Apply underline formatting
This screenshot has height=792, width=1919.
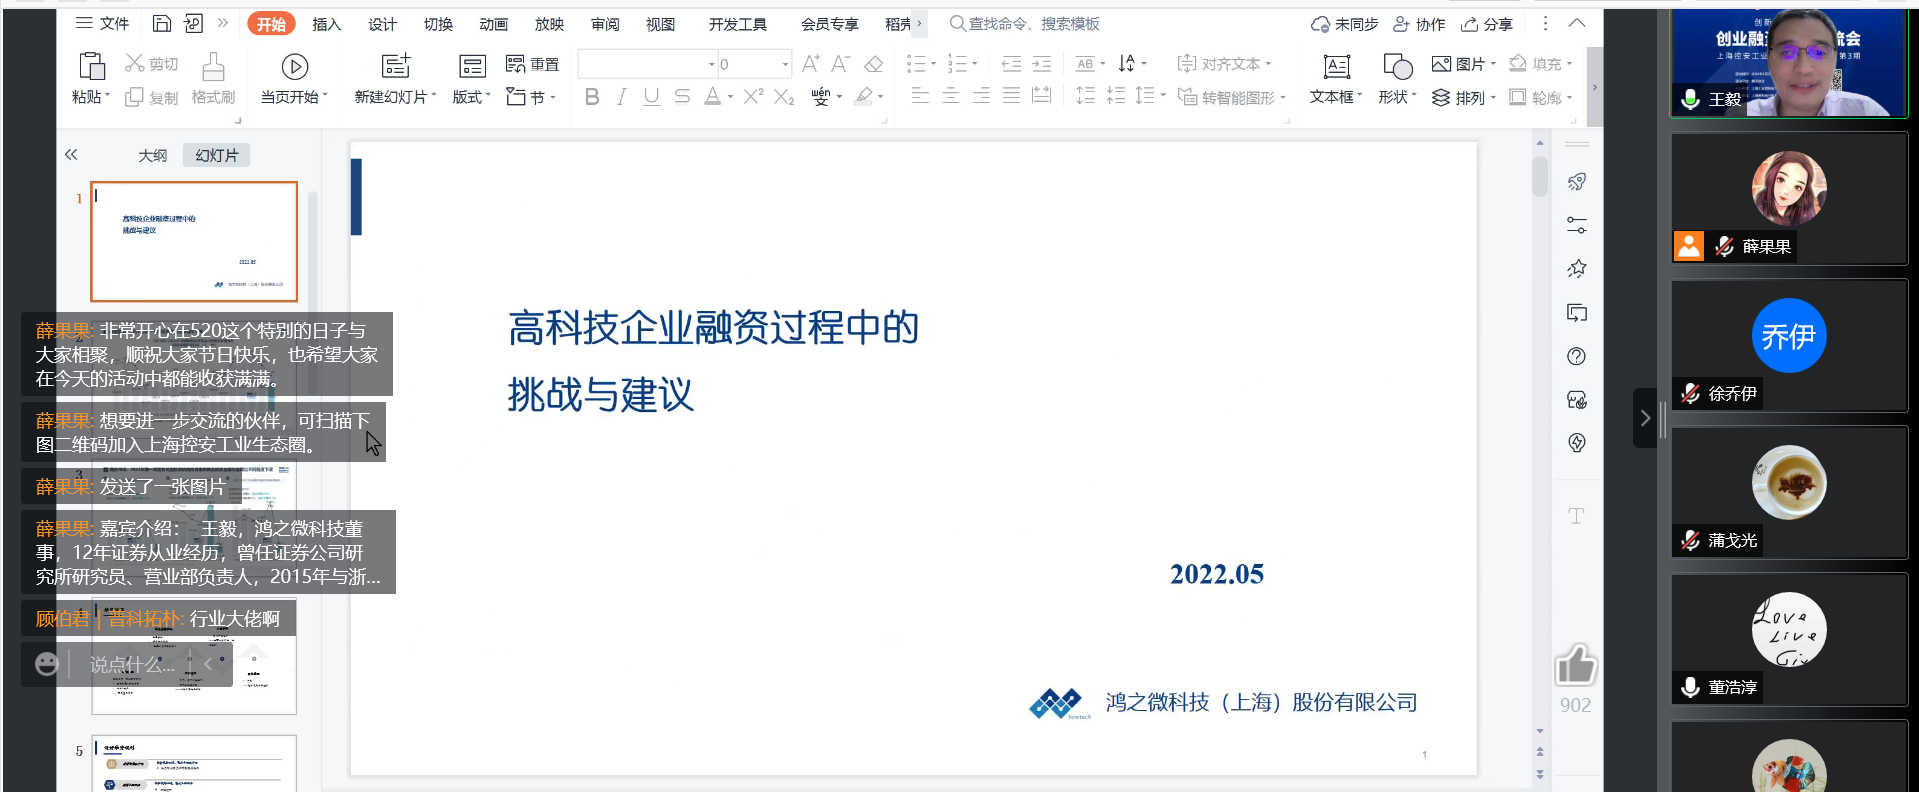click(x=652, y=97)
